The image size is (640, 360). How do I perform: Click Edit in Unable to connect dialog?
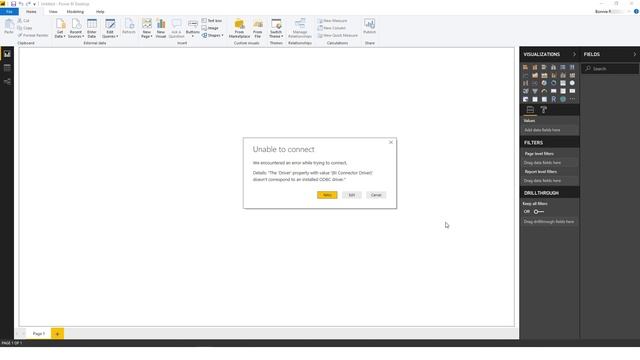(351, 195)
